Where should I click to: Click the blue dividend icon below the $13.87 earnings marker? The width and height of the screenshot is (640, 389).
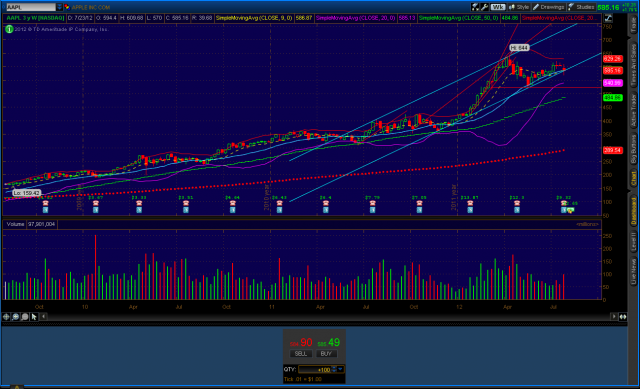[470, 210]
